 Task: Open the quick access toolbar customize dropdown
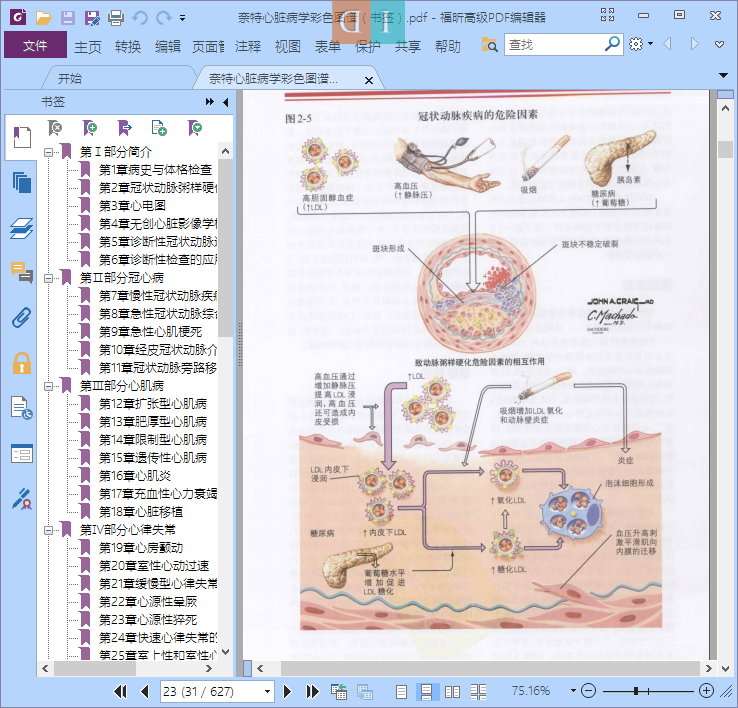(182, 18)
